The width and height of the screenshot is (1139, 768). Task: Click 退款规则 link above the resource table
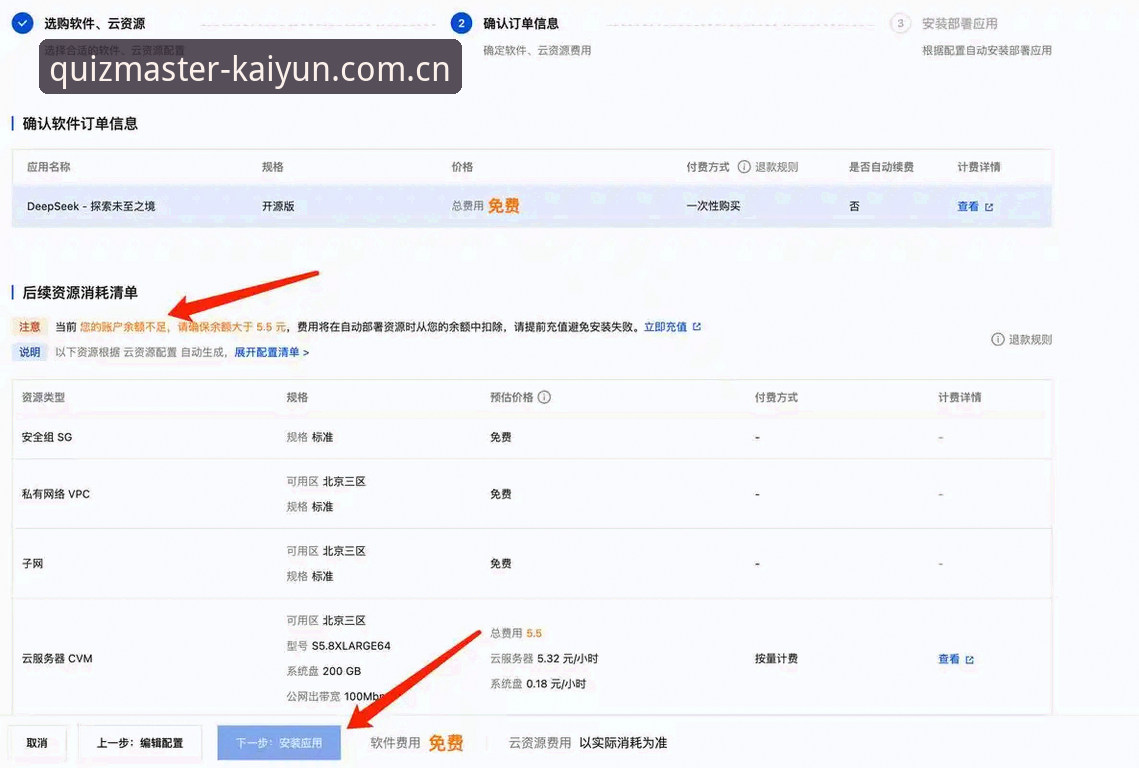[x=1030, y=339]
